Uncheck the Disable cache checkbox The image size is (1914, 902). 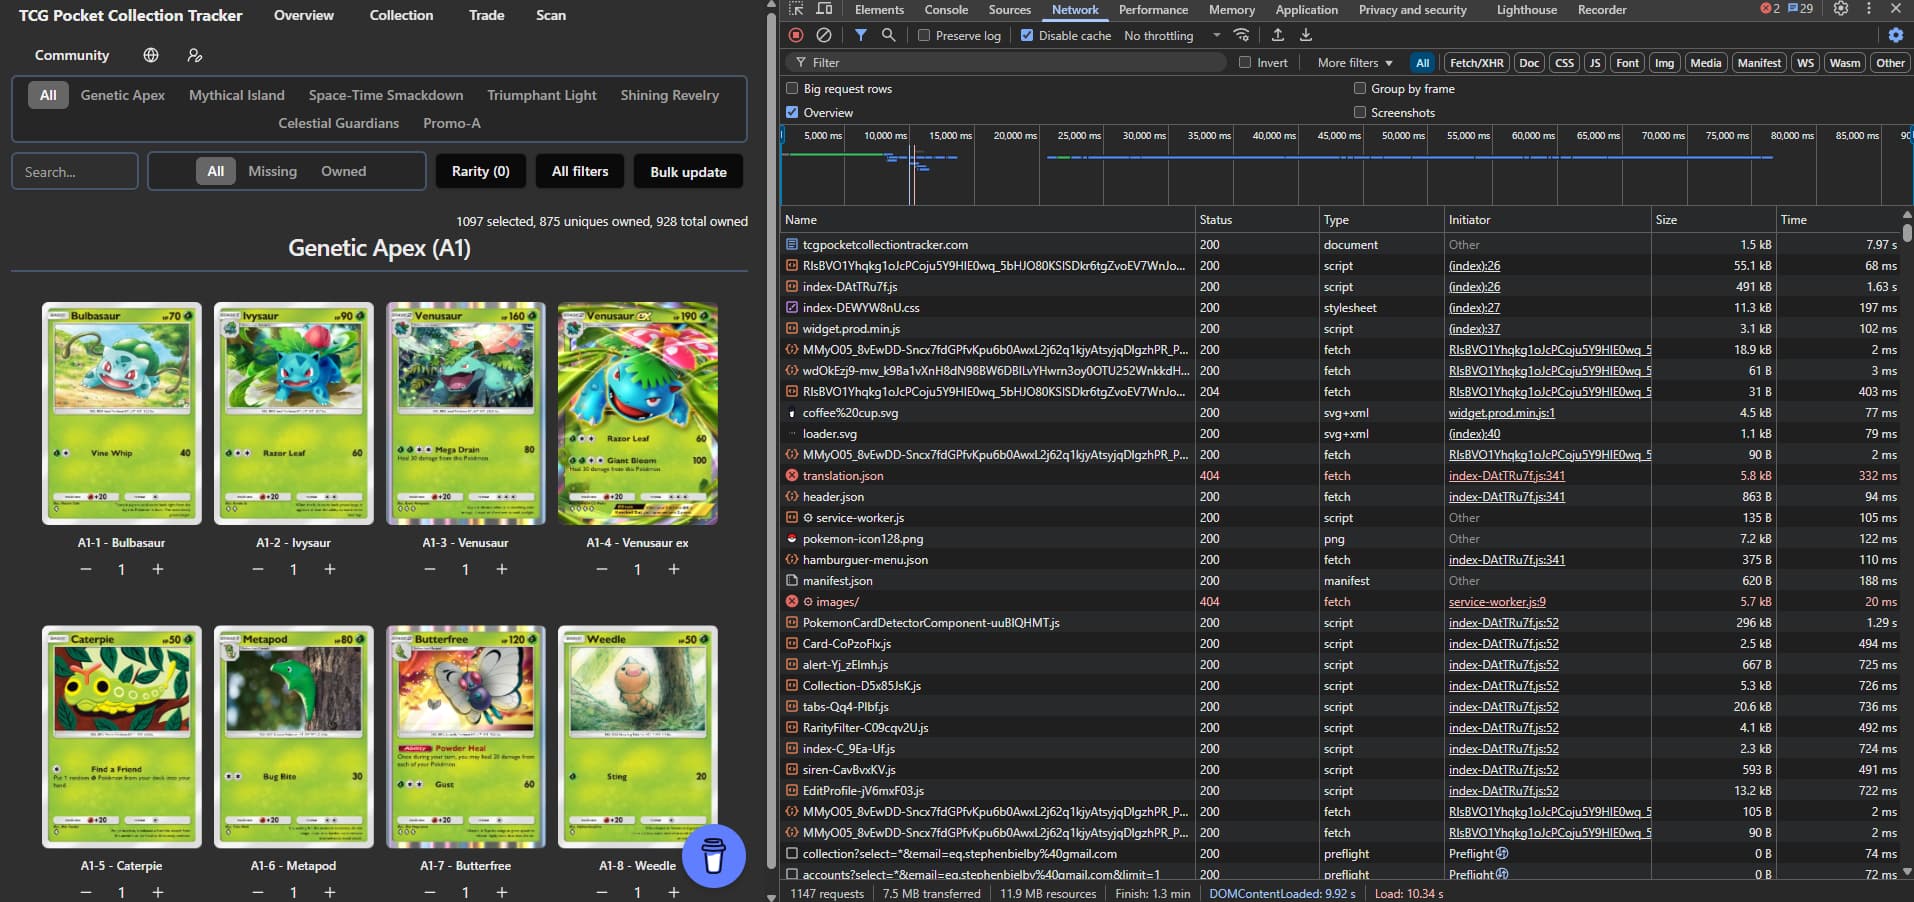[1027, 36]
